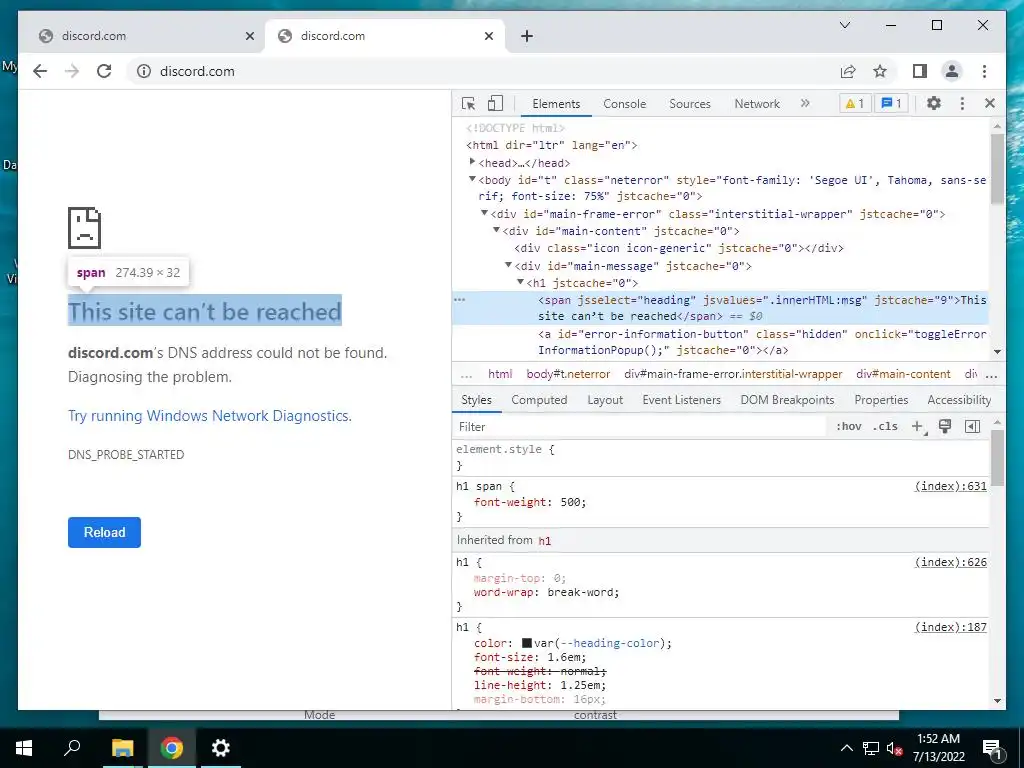Image resolution: width=1024 pixels, height=768 pixels.
Task: Toggle the Chrome side panel icon
Action: (920, 71)
